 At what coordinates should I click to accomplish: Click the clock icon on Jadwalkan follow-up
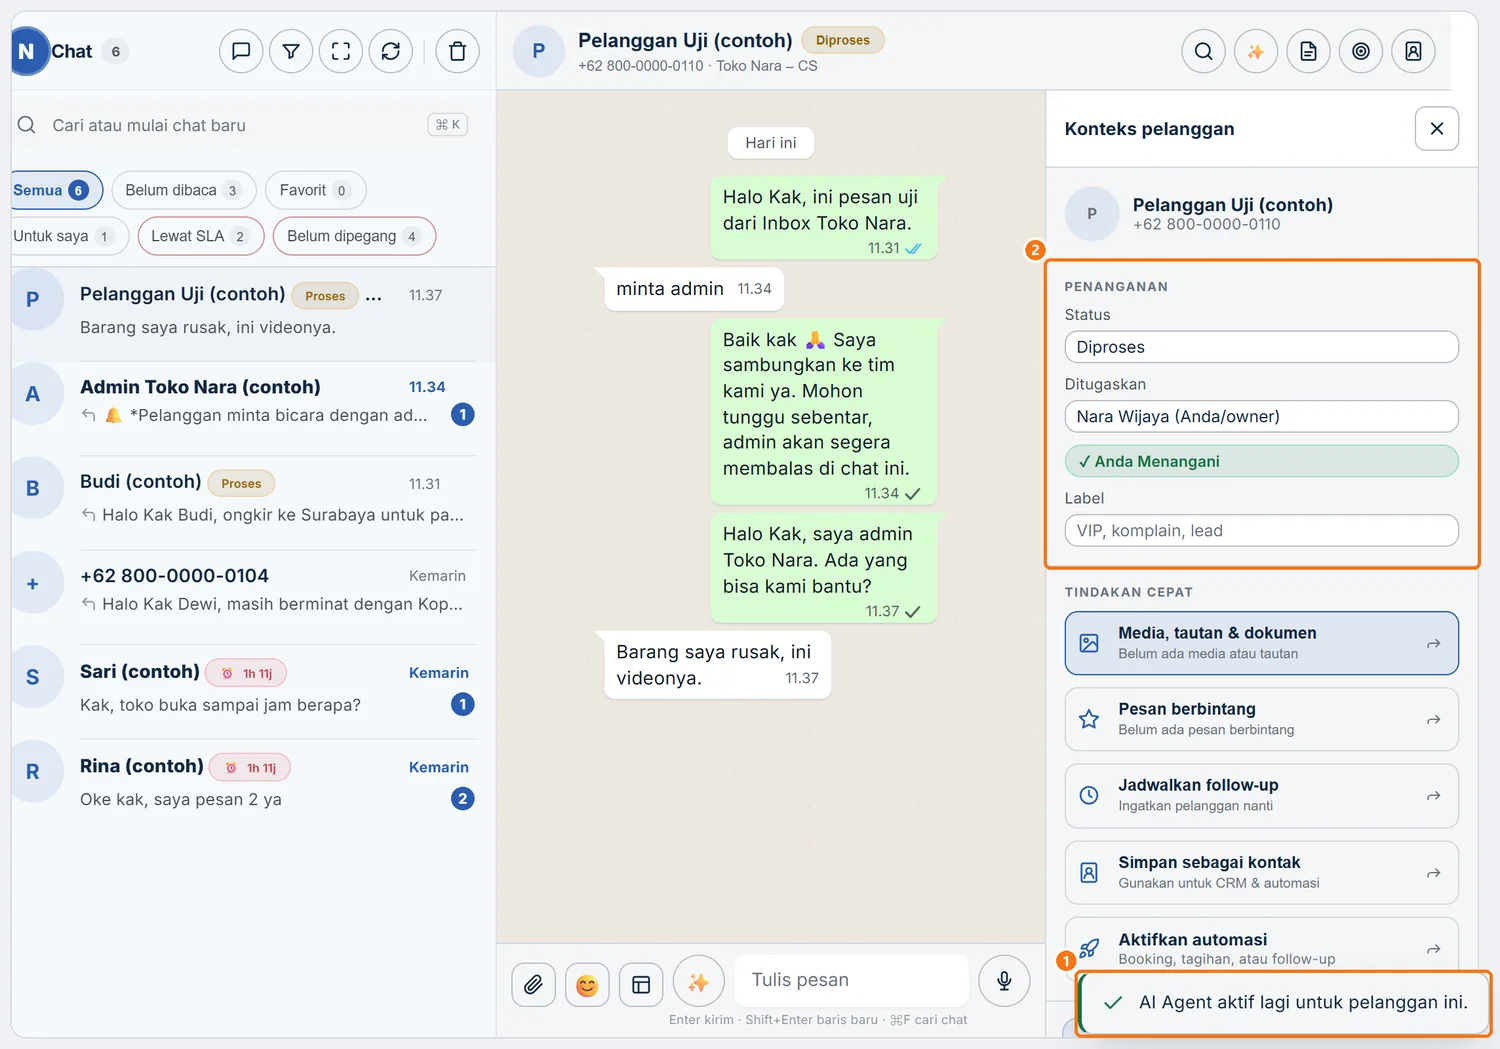click(1089, 795)
